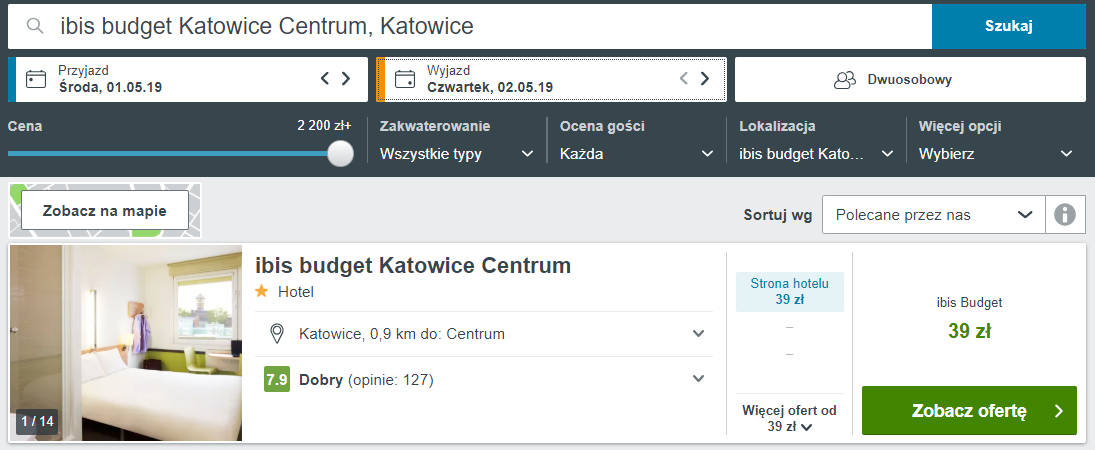Click the sorting info icon
1095x450 pixels.
coord(1064,215)
